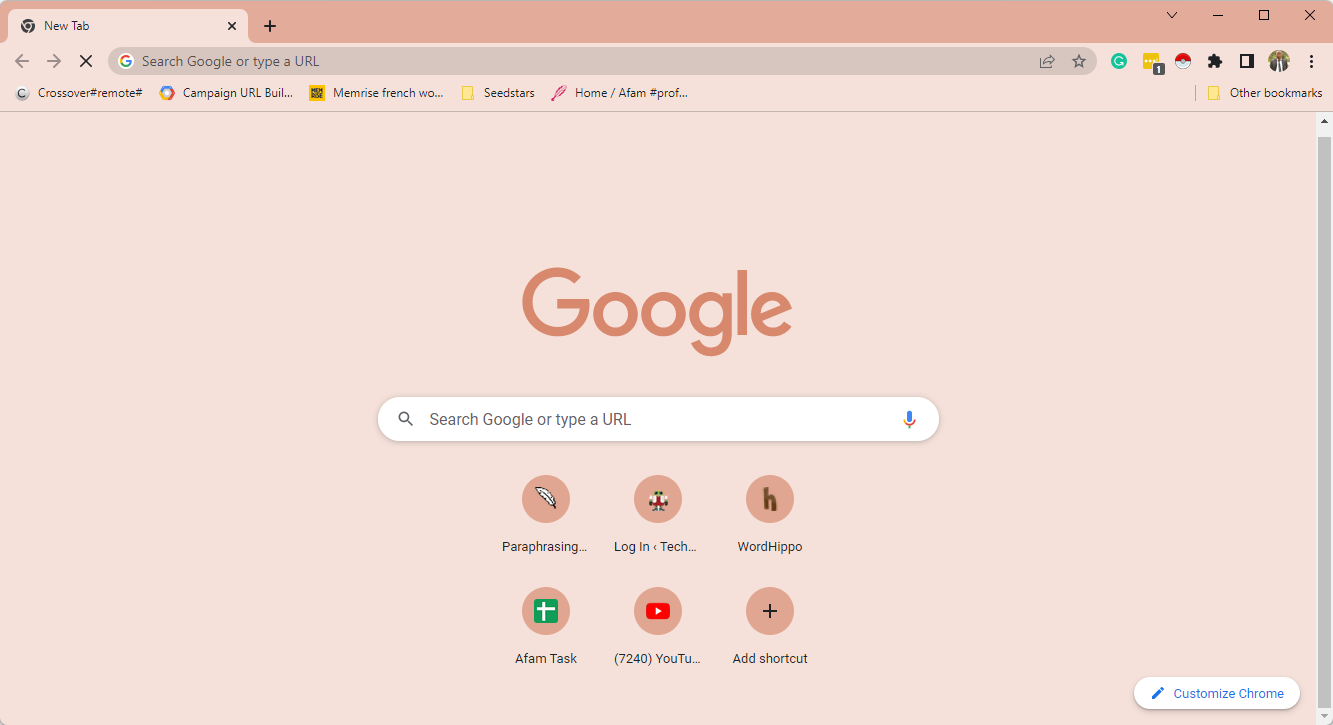Open the WordHippo shortcut
The image size is (1333, 725).
click(769, 515)
